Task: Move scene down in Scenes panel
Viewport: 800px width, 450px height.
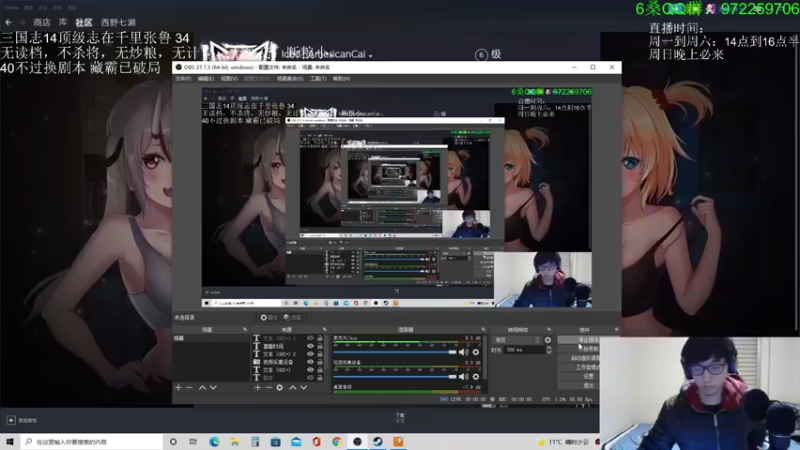Action: (x=213, y=388)
